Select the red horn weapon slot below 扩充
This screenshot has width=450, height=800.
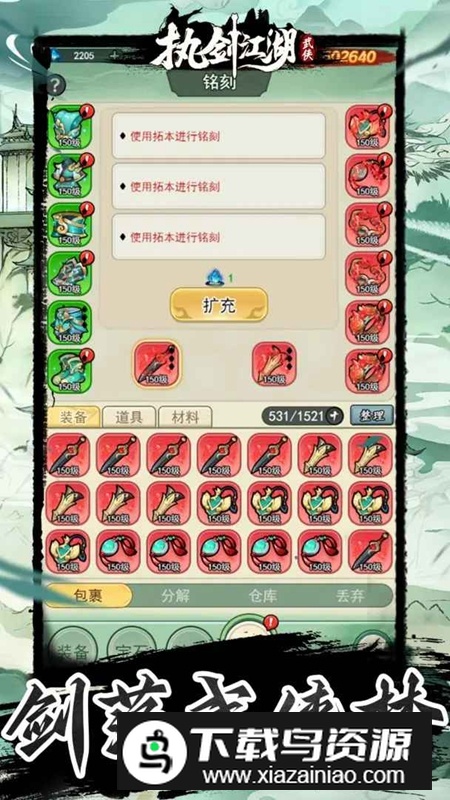click(x=274, y=364)
